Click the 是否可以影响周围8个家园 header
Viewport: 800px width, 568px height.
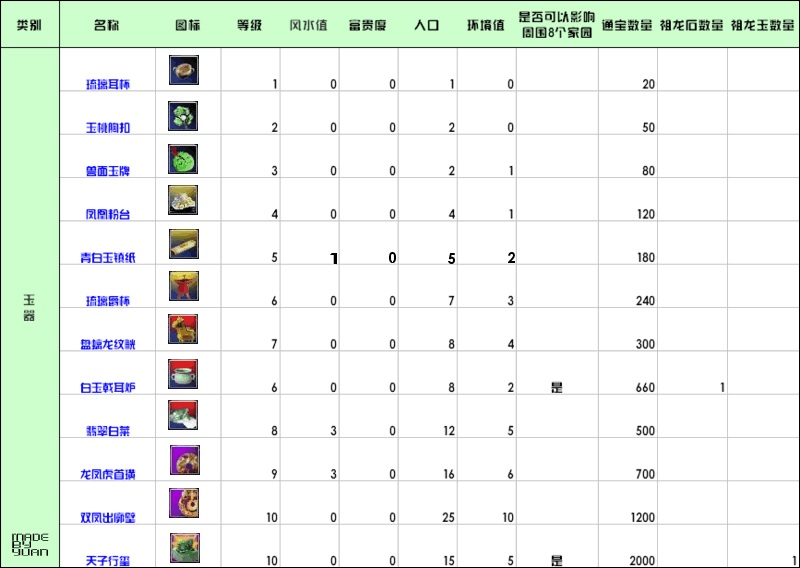[557, 25]
